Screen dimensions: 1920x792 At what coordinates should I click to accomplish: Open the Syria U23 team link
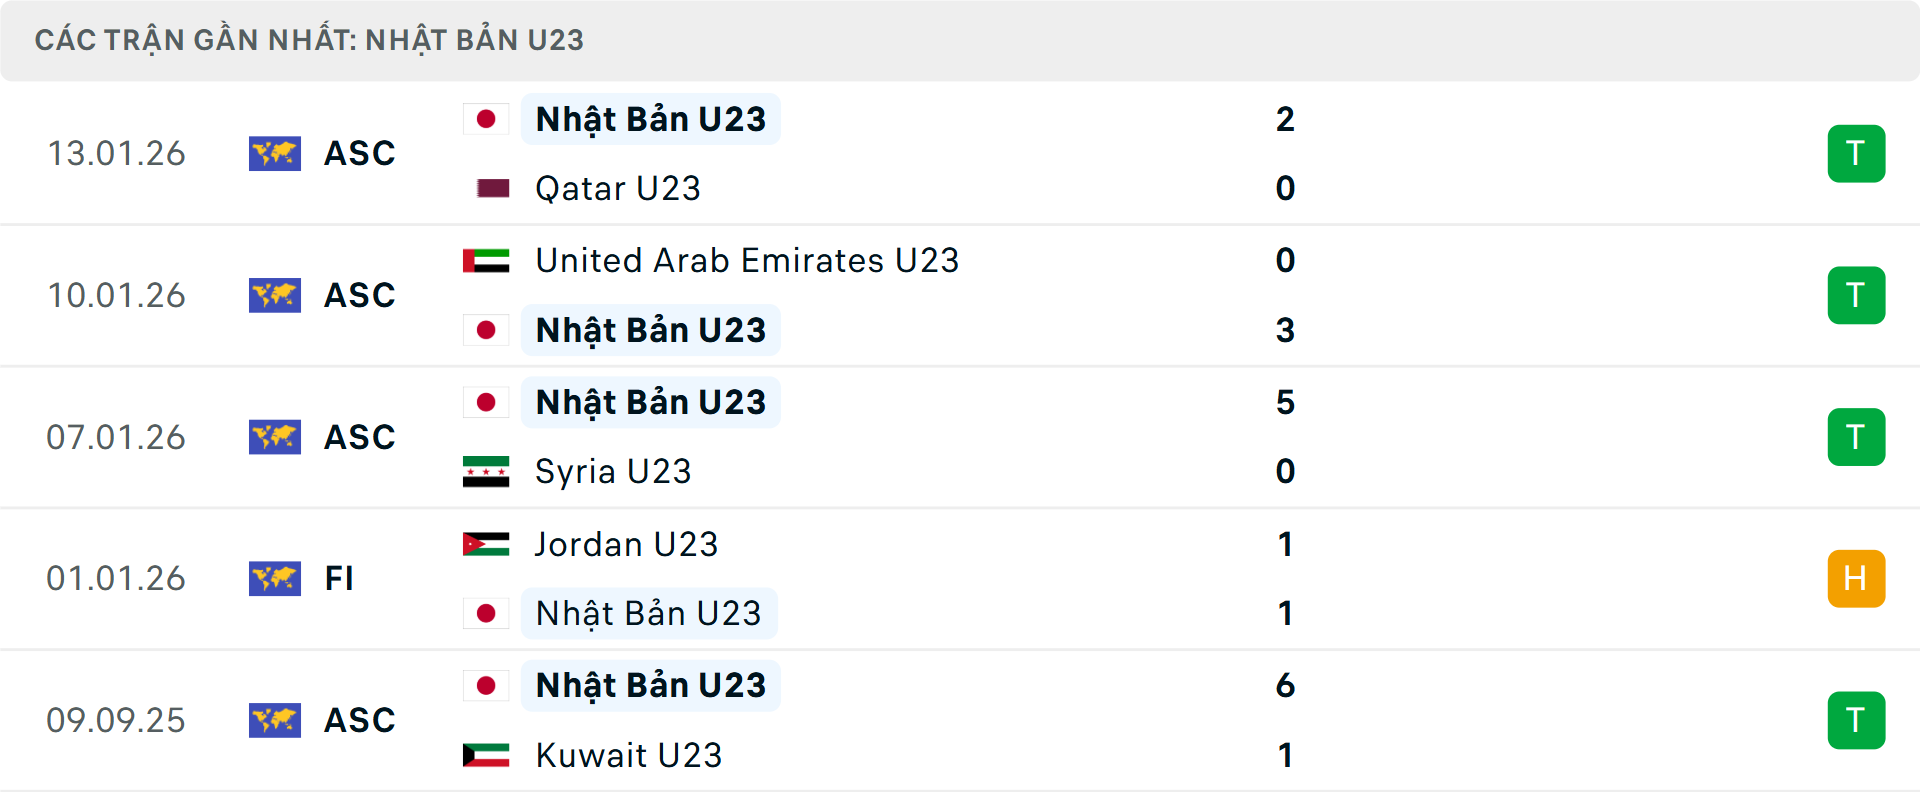(613, 471)
